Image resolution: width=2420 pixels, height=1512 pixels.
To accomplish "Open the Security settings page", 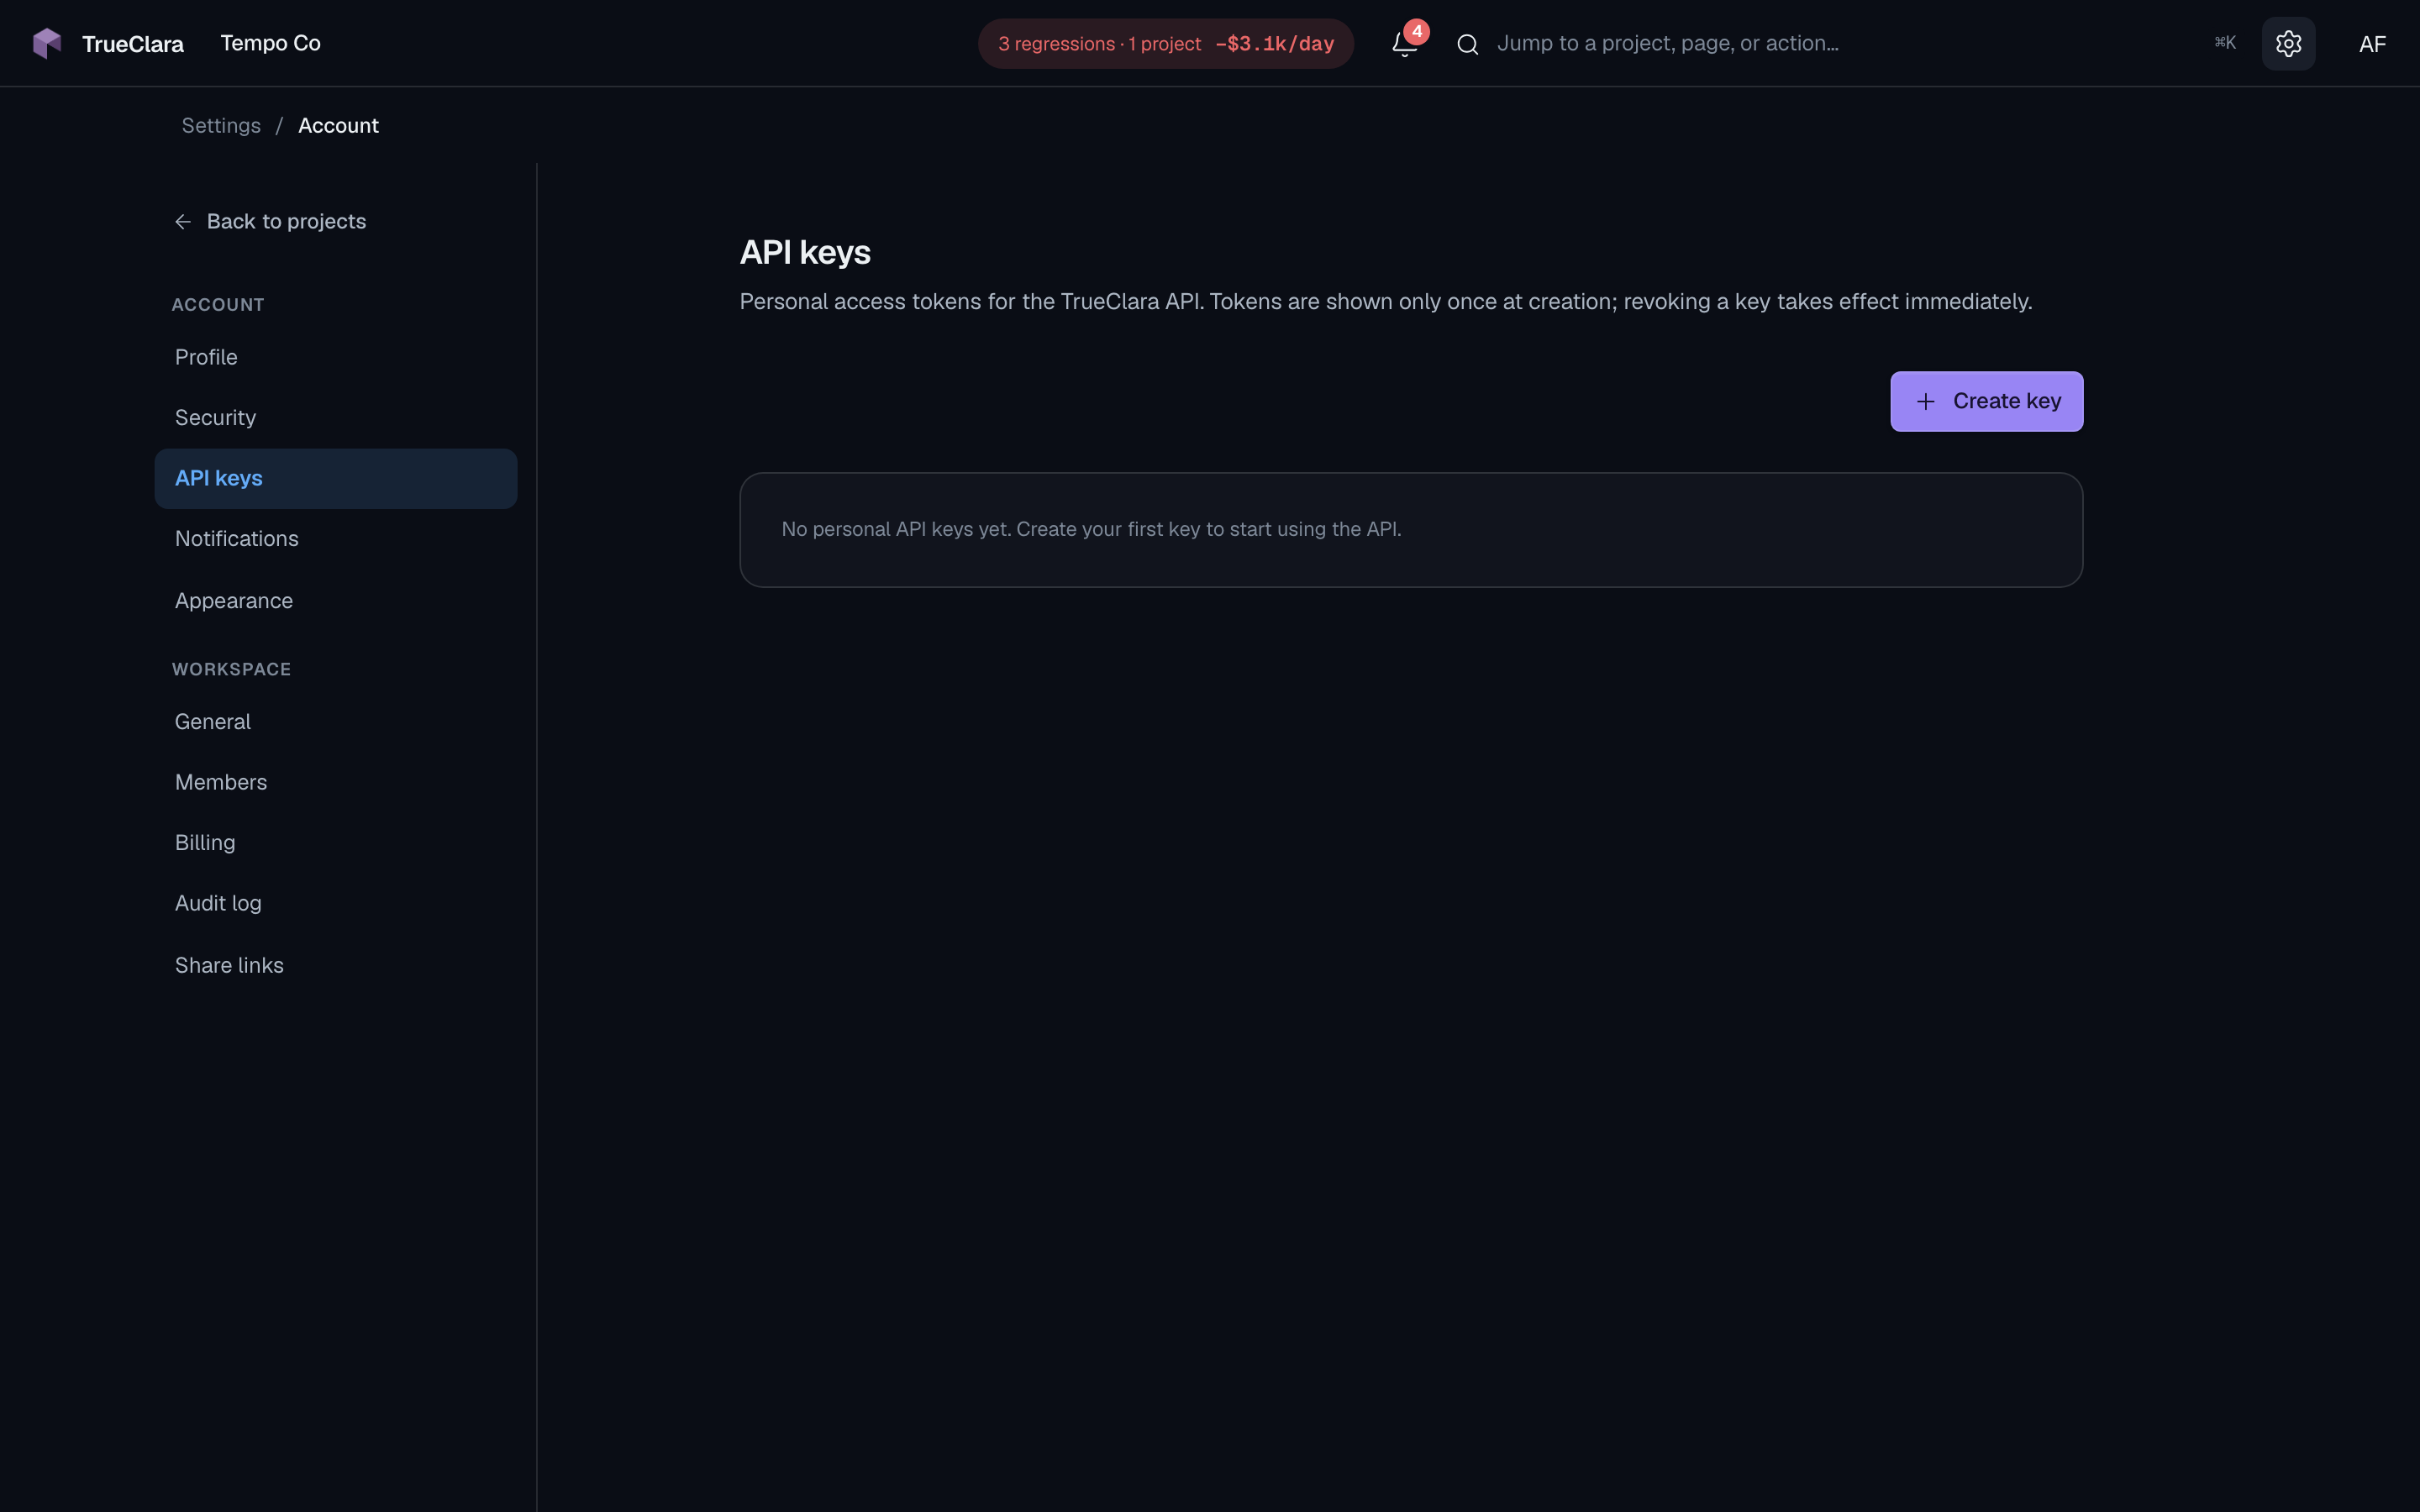I will [x=336, y=418].
